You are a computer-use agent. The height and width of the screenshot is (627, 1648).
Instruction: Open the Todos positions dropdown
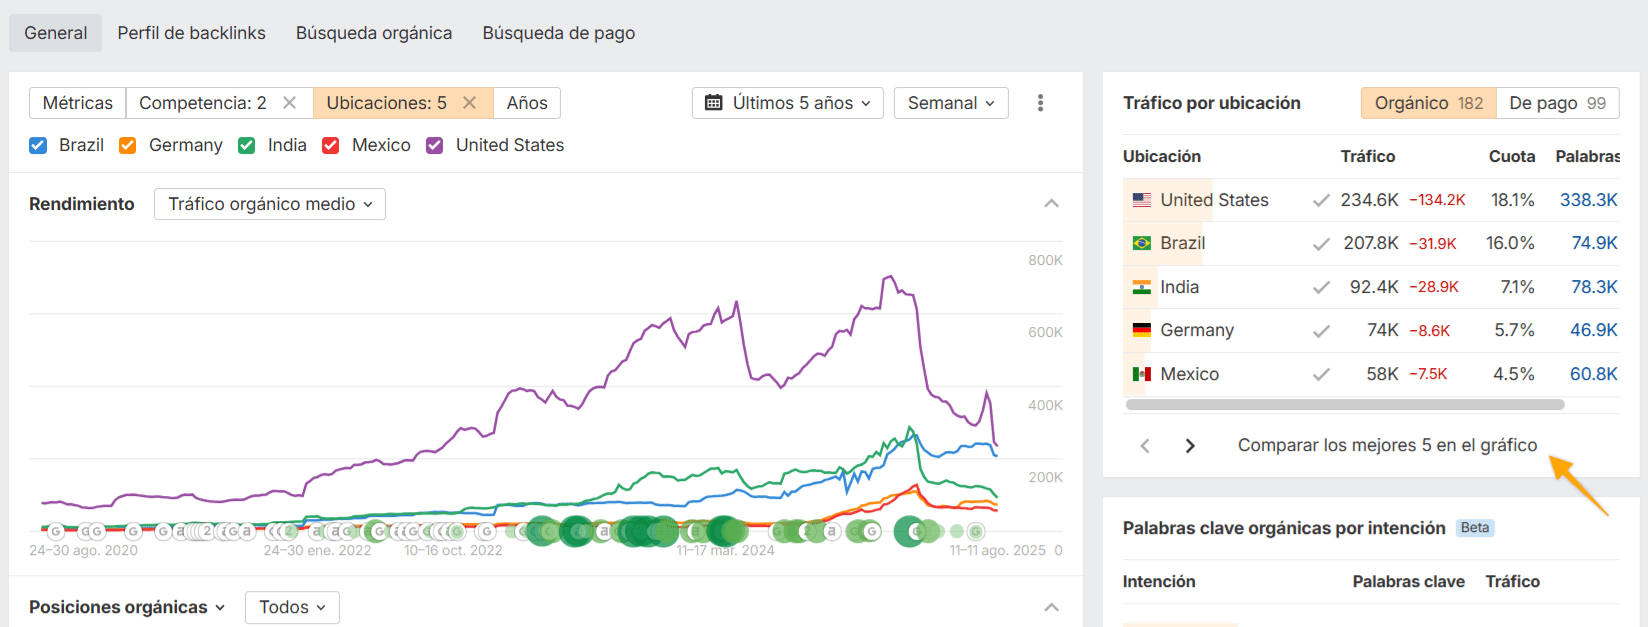292,607
